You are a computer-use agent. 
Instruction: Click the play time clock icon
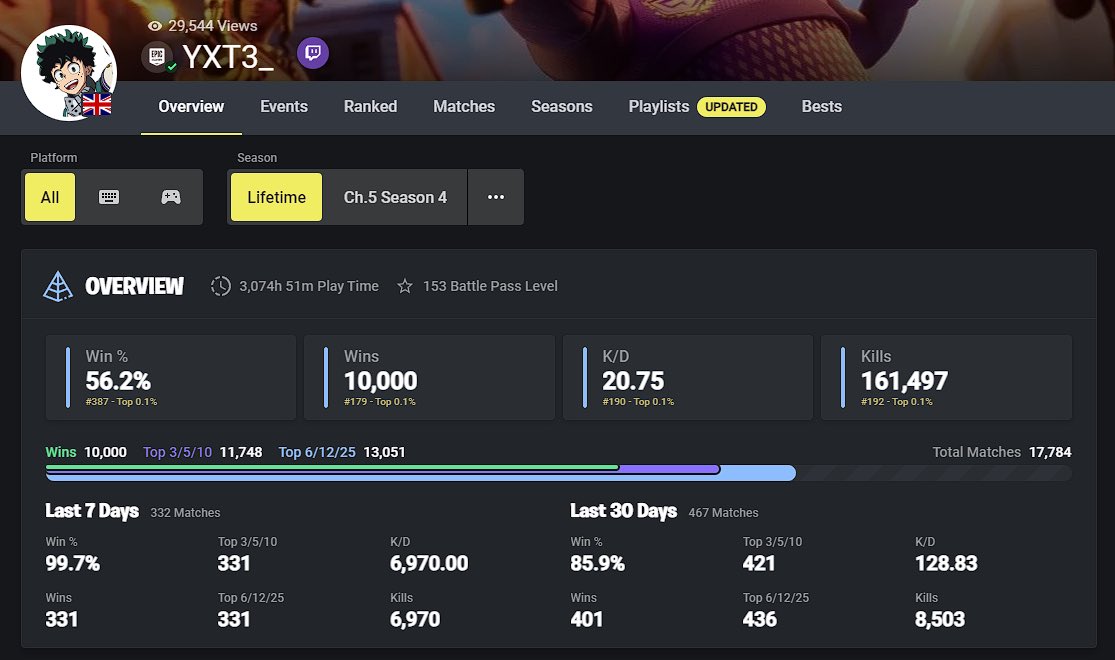(x=220, y=286)
